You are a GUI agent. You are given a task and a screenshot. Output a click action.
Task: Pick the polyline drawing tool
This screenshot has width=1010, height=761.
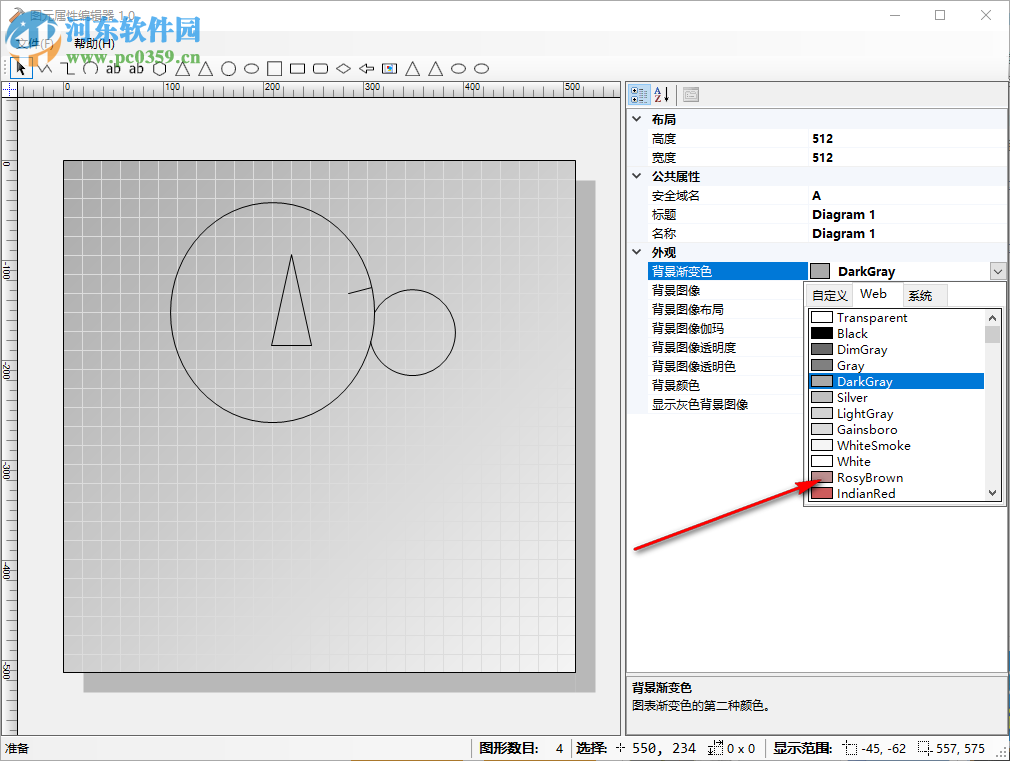click(45, 68)
